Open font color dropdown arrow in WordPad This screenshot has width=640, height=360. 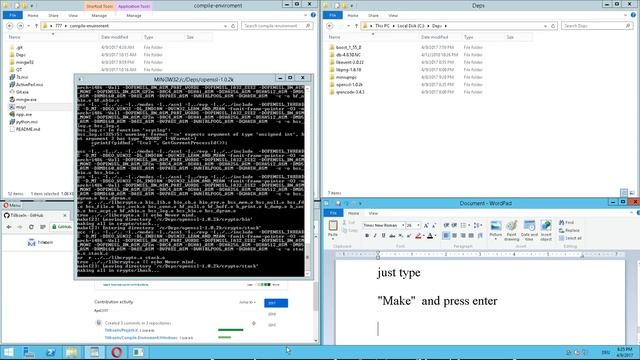[x=435, y=236]
